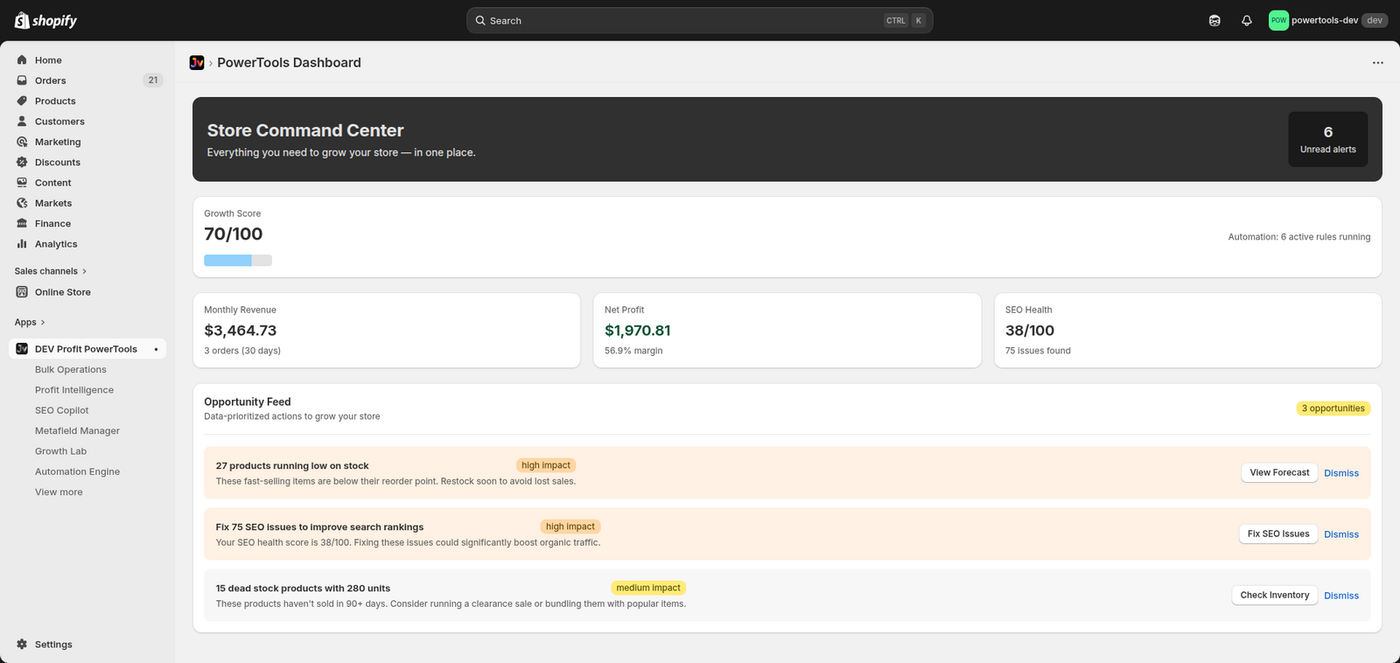Click the '3 orders (30 days)' text

click(242, 351)
